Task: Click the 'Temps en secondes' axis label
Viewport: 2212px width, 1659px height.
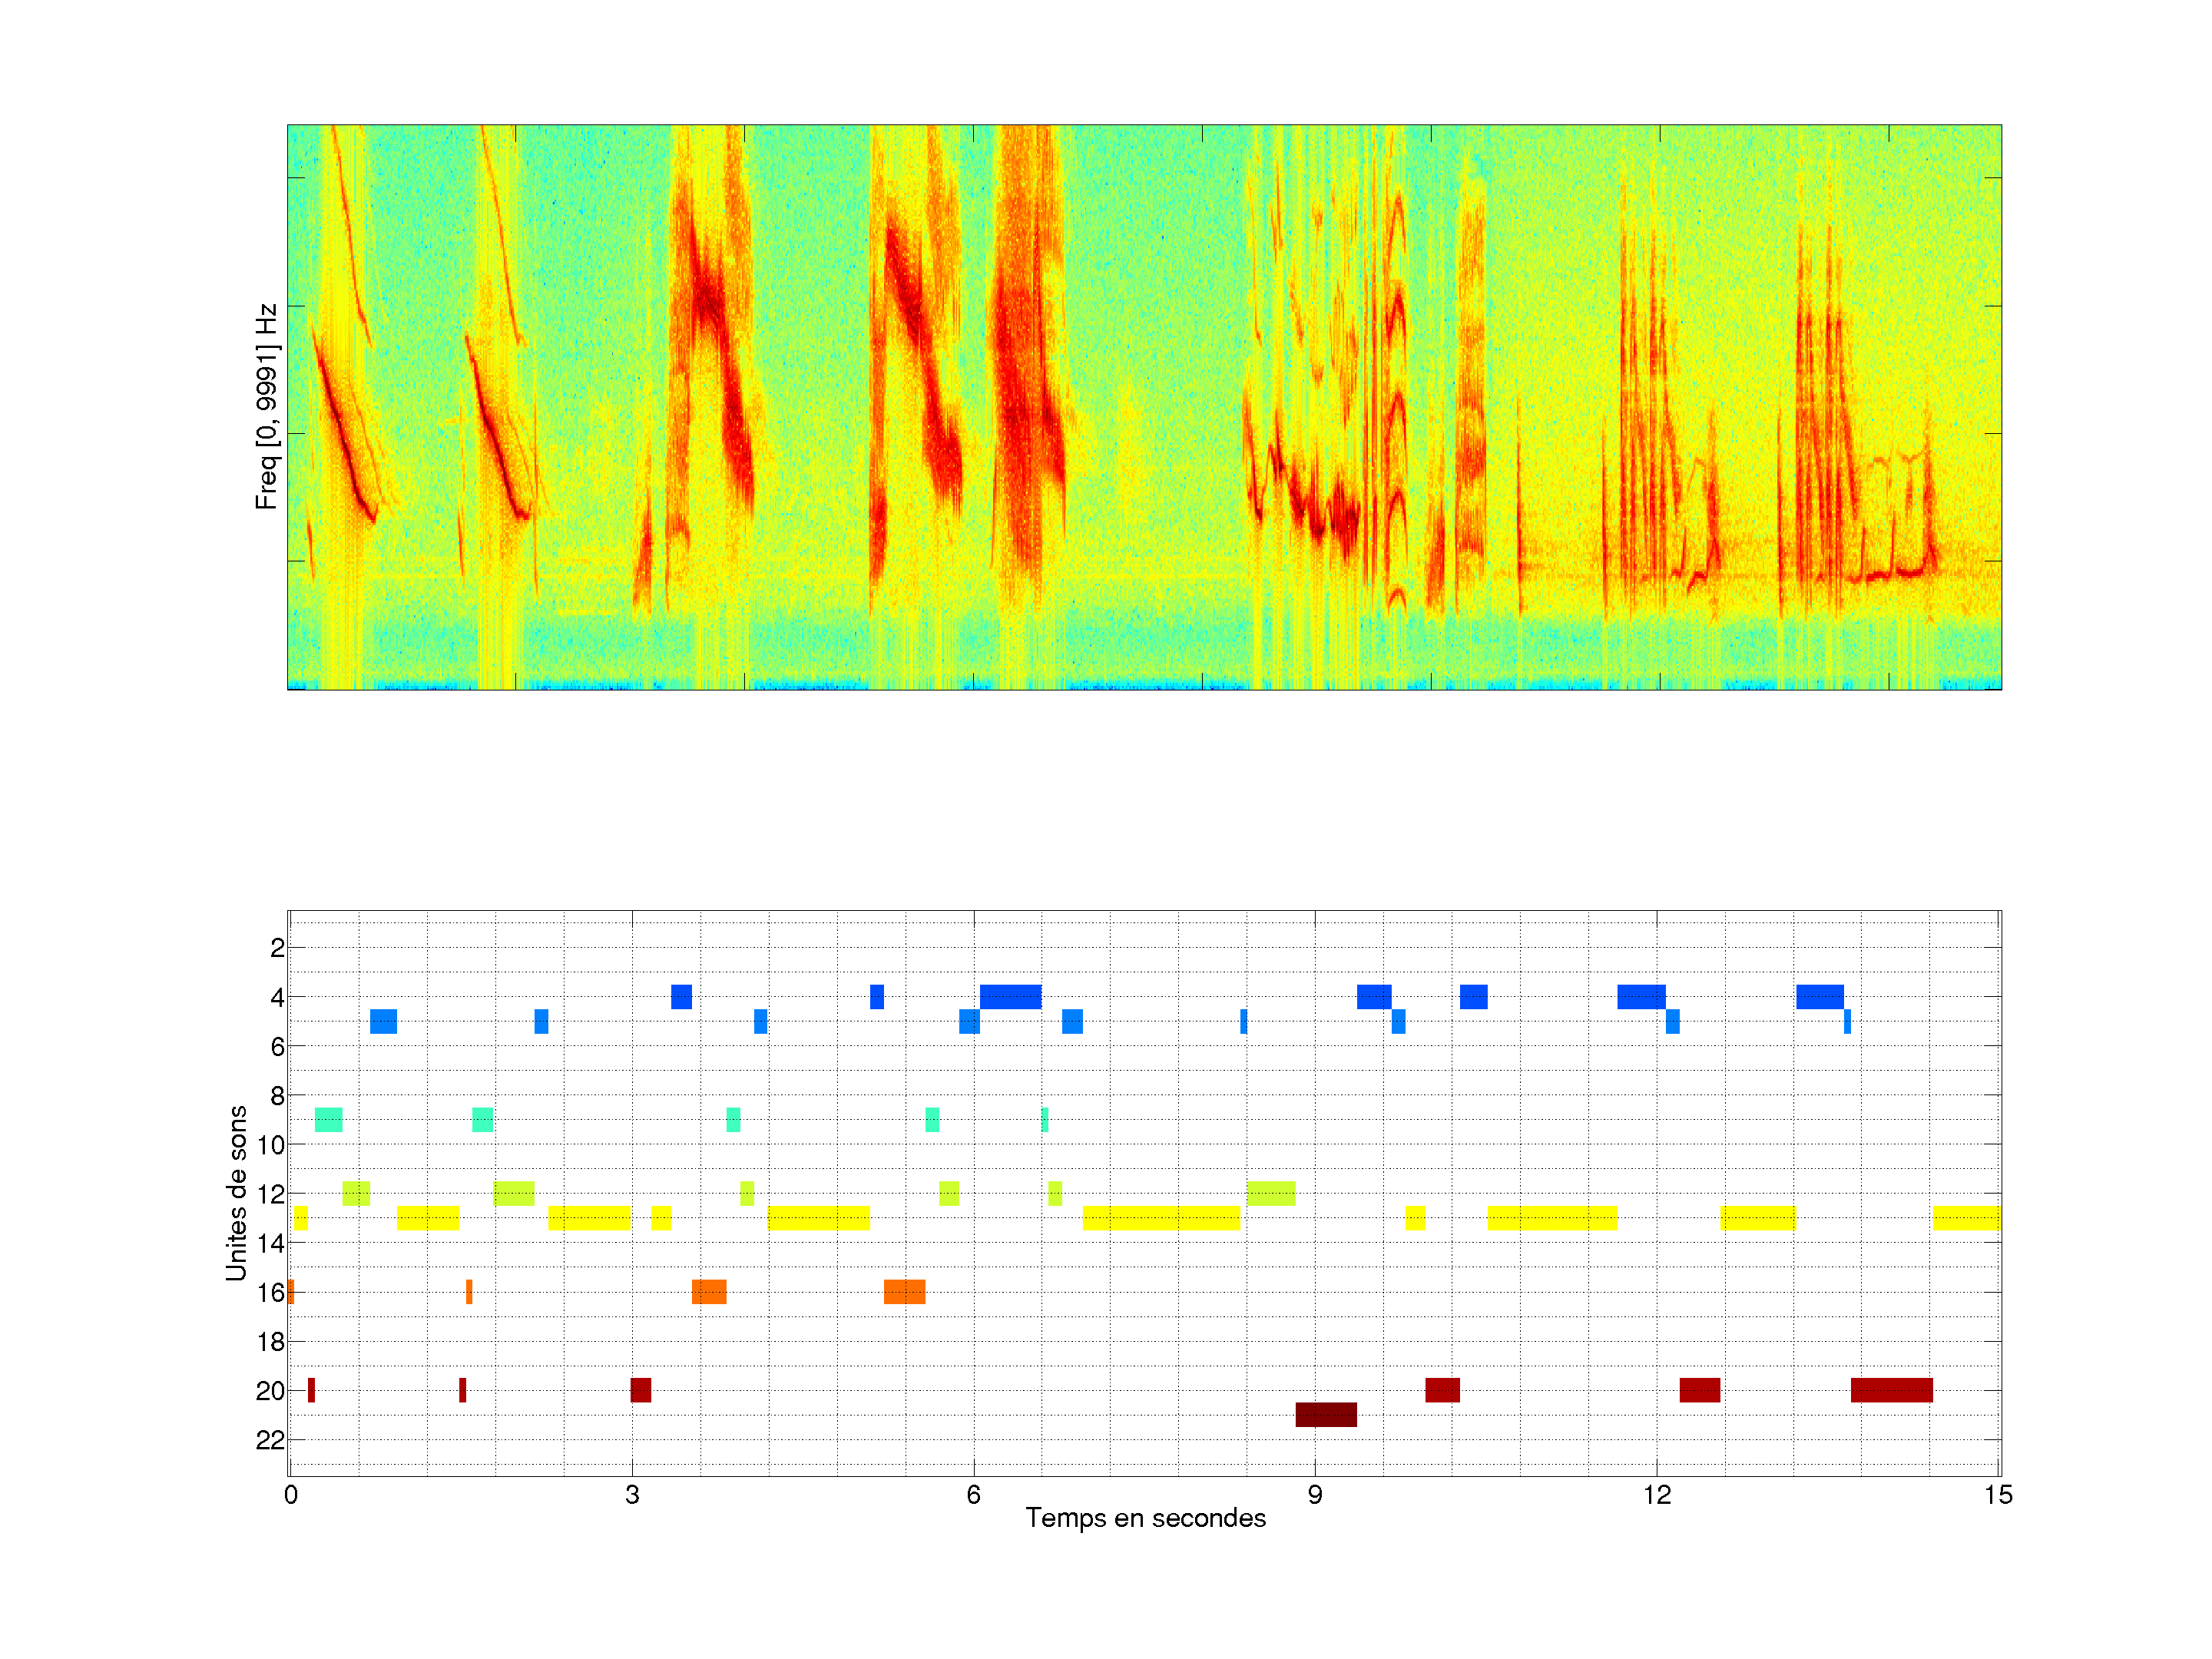Action: [1145, 1518]
